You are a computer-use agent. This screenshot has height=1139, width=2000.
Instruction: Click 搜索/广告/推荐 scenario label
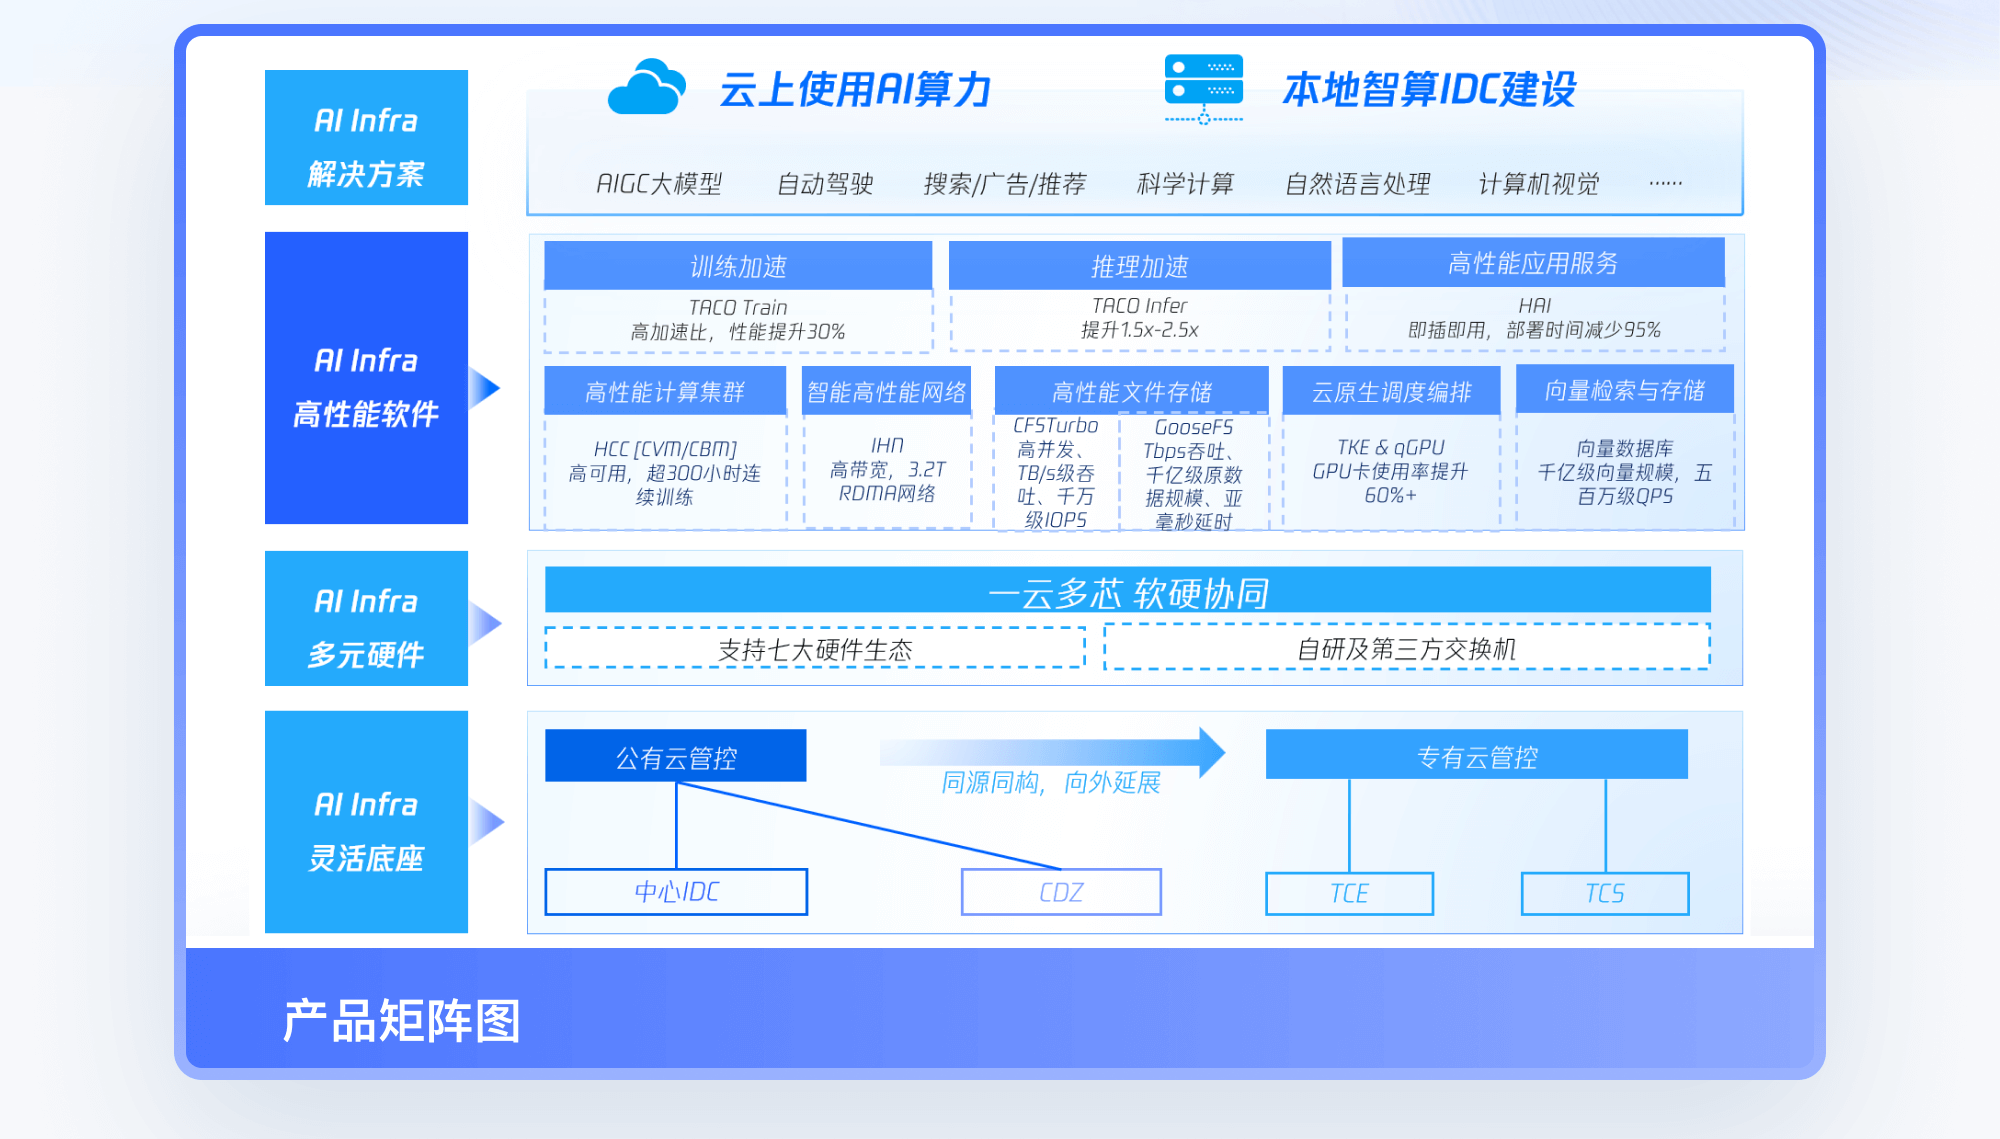point(1004,184)
